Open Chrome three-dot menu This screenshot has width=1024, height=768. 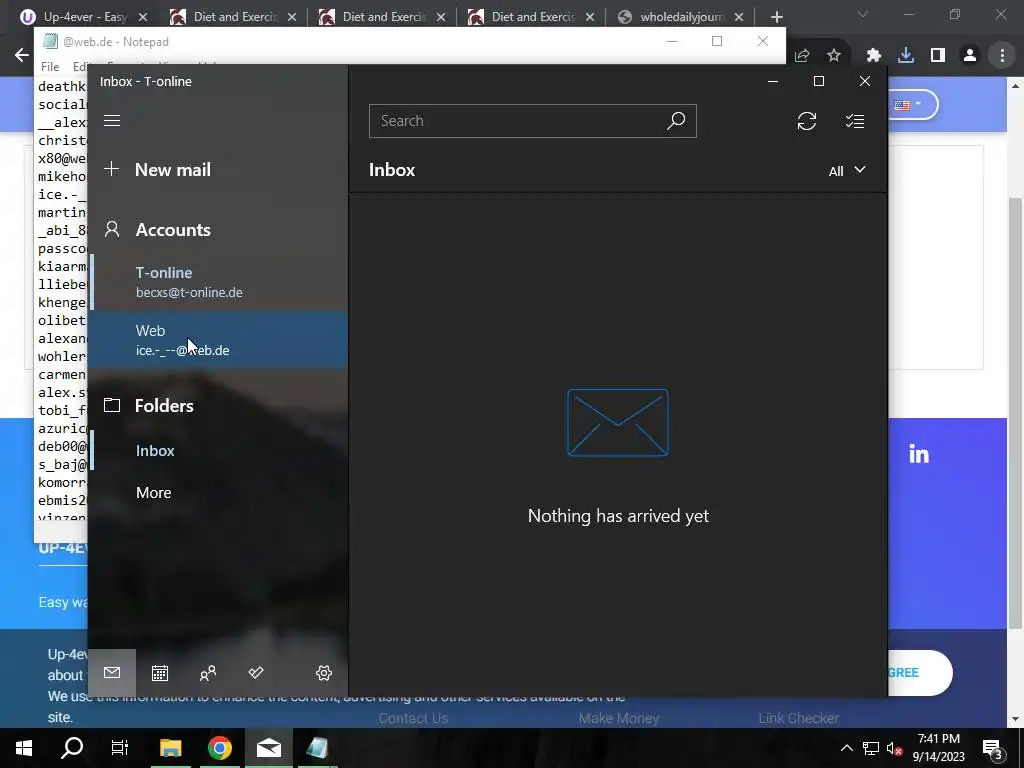point(1002,56)
